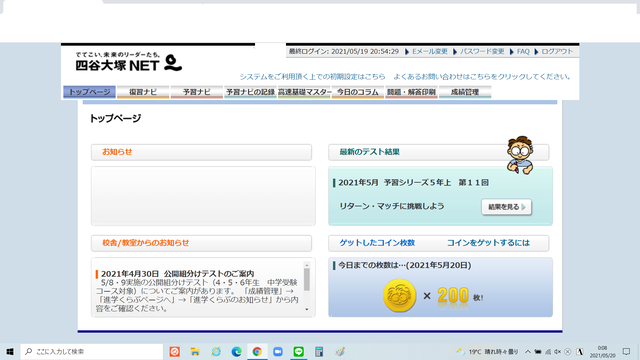
Task: Click the パスワード変更 link
Action: 482,51
